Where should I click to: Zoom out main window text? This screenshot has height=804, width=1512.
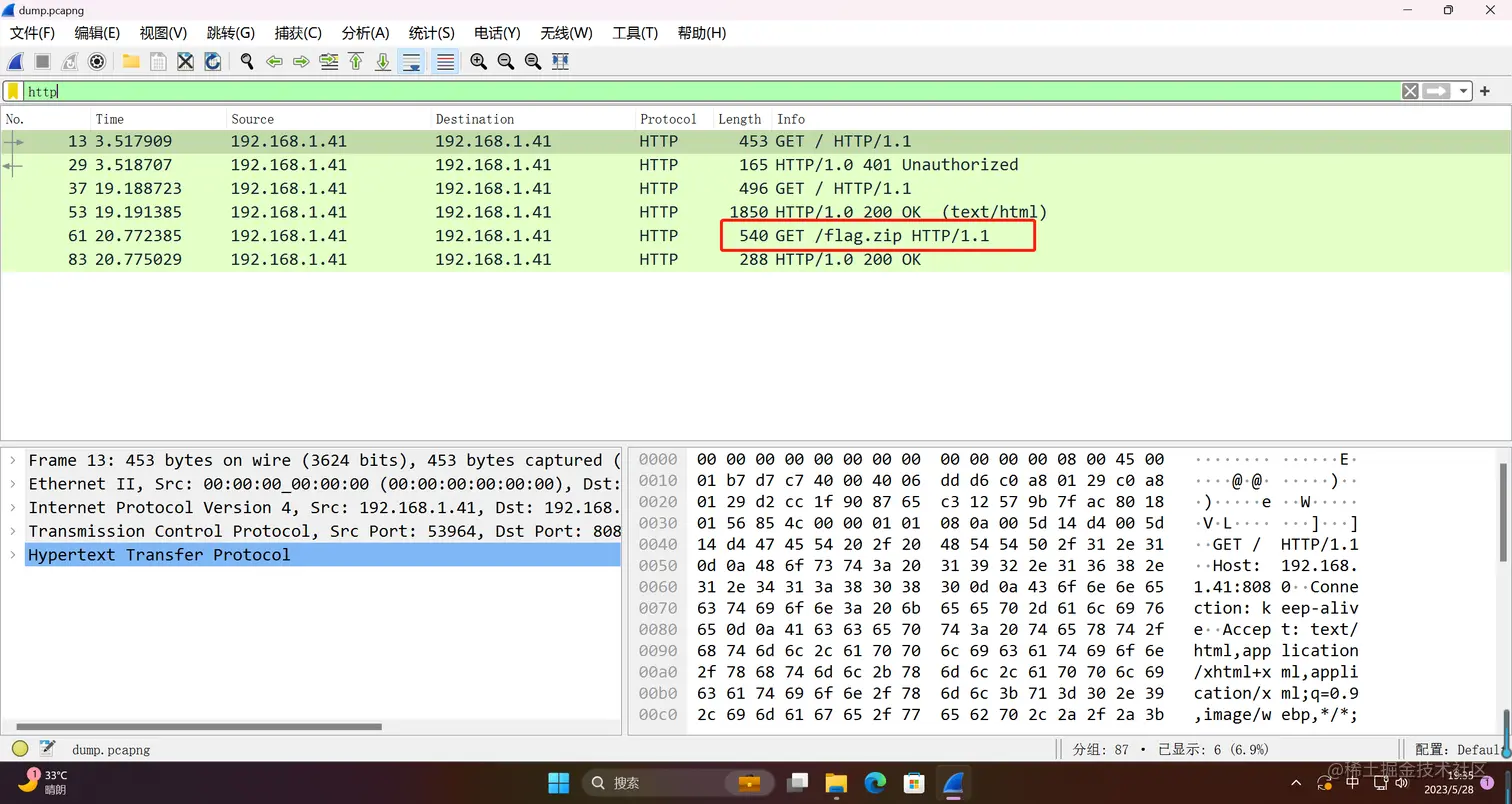506,62
